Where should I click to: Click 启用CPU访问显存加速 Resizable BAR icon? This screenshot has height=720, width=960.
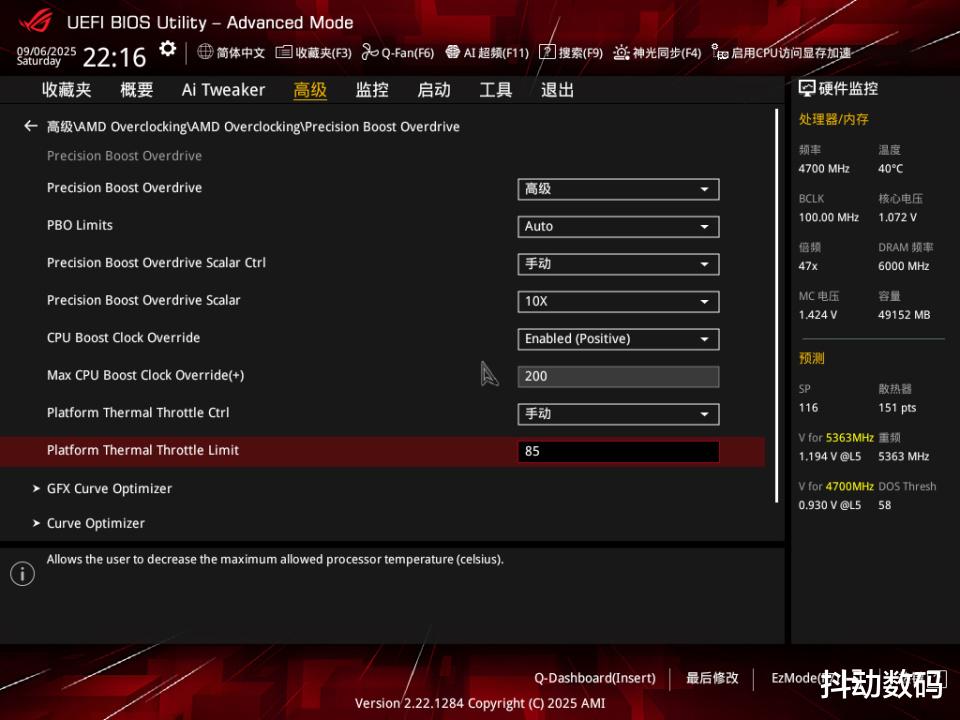pyautogui.click(x=719, y=53)
